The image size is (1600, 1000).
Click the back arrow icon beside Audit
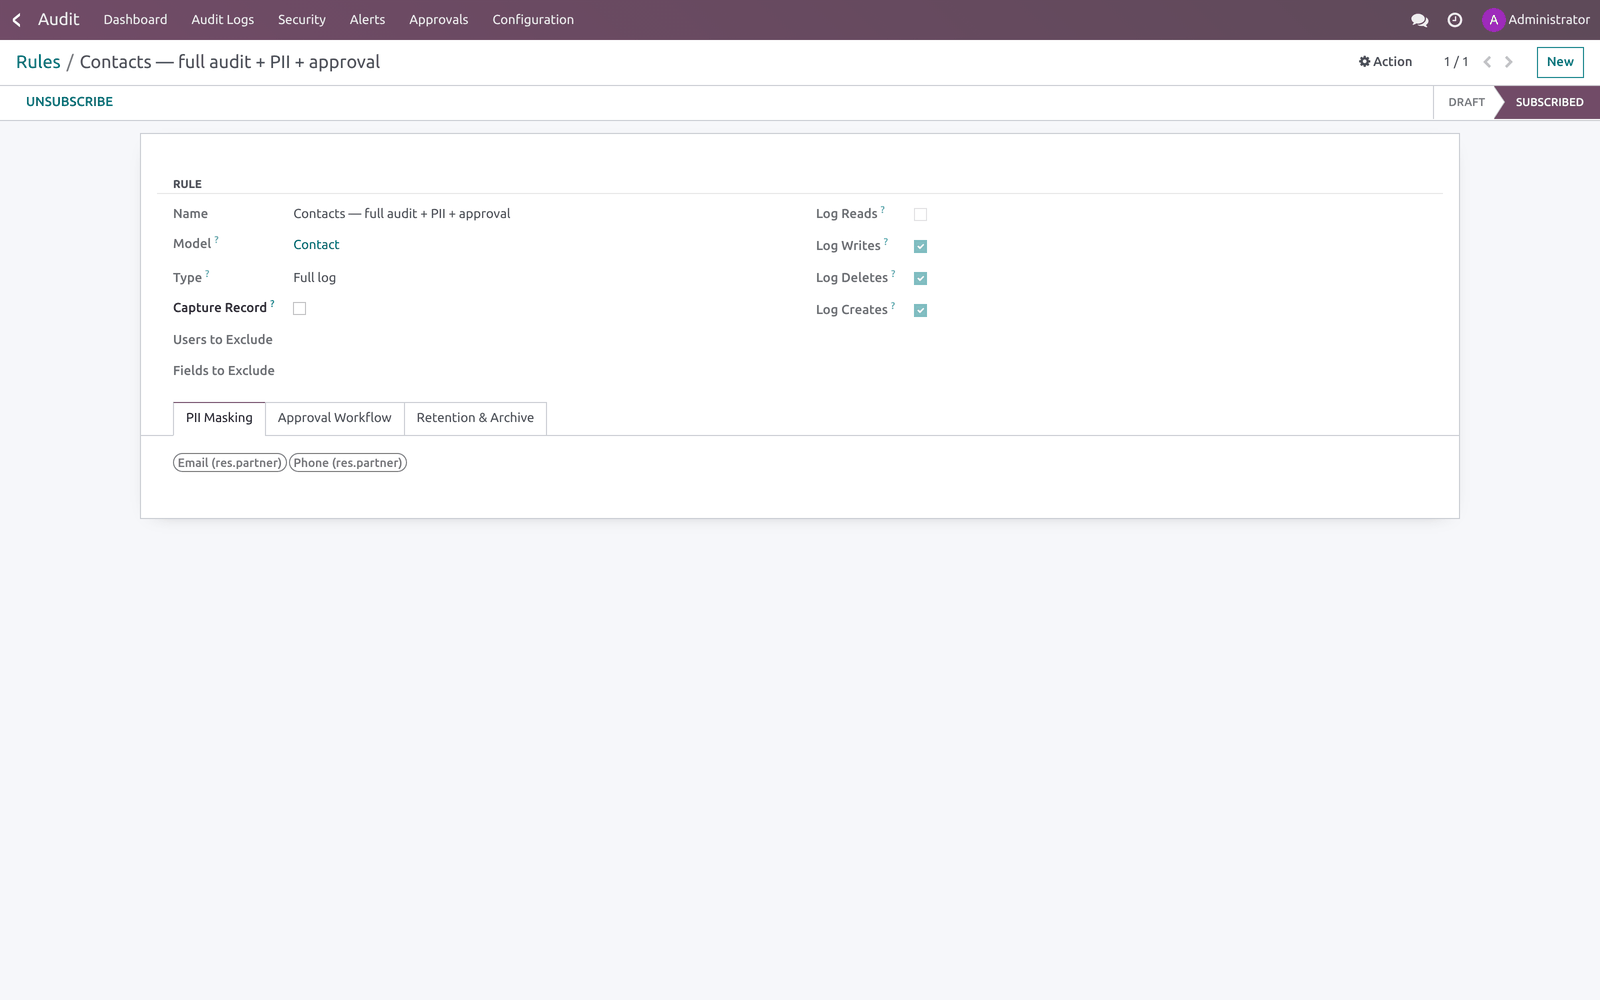point(17,20)
